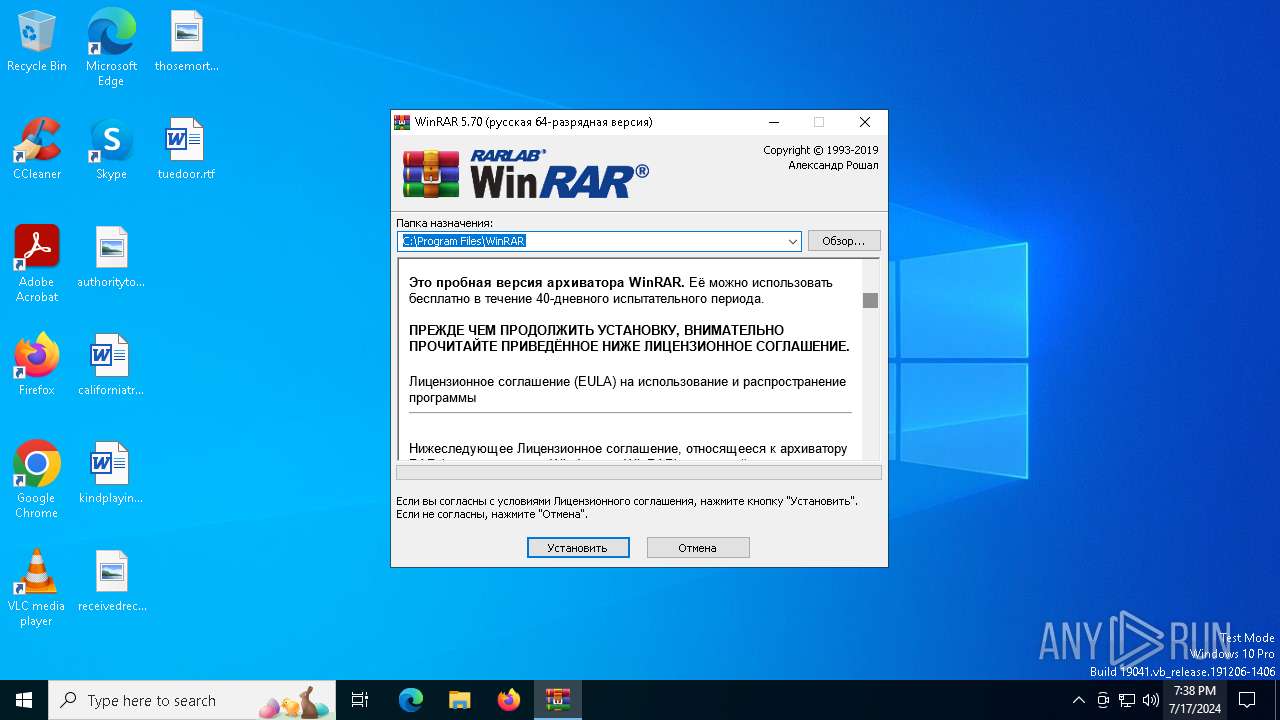Select the authorityto... image file icon

111,258
